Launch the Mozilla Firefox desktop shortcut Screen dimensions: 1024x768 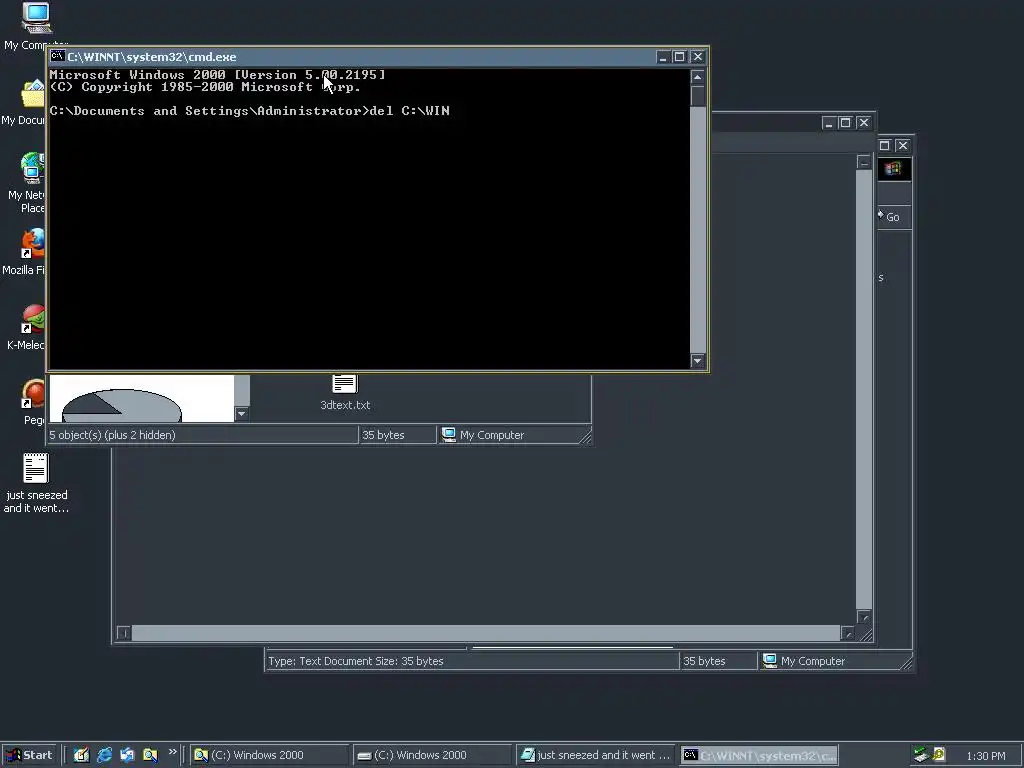click(33, 243)
